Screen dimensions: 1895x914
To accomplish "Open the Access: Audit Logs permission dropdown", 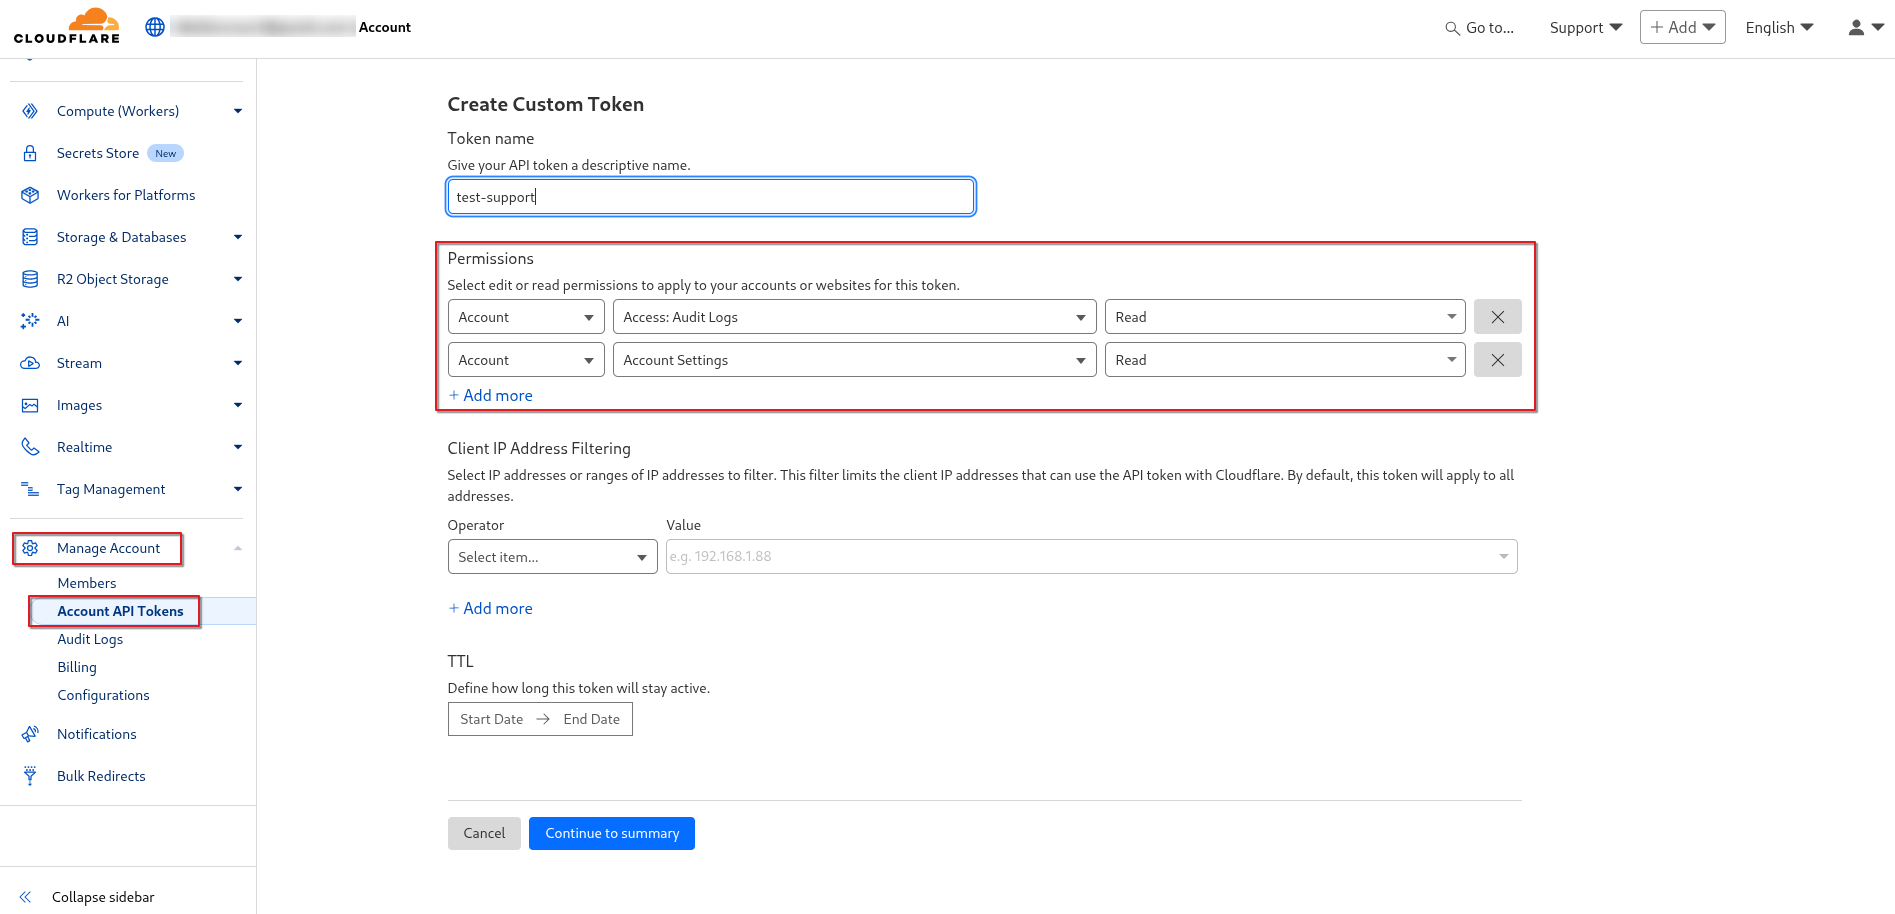I will tap(854, 317).
